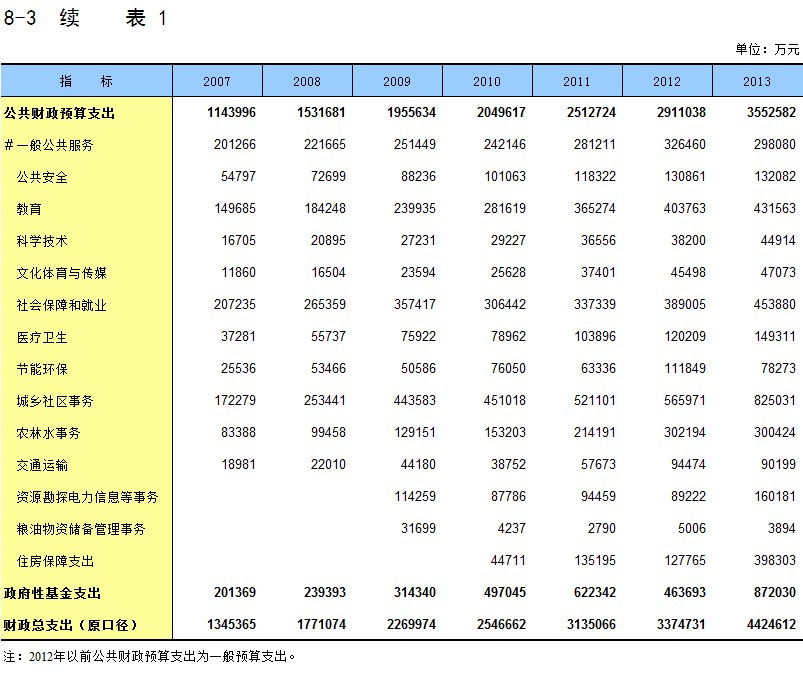The width and height of the screenshot is (803, 673).
Task: Click the 教育 row label
Action: (x=29, y=209)
